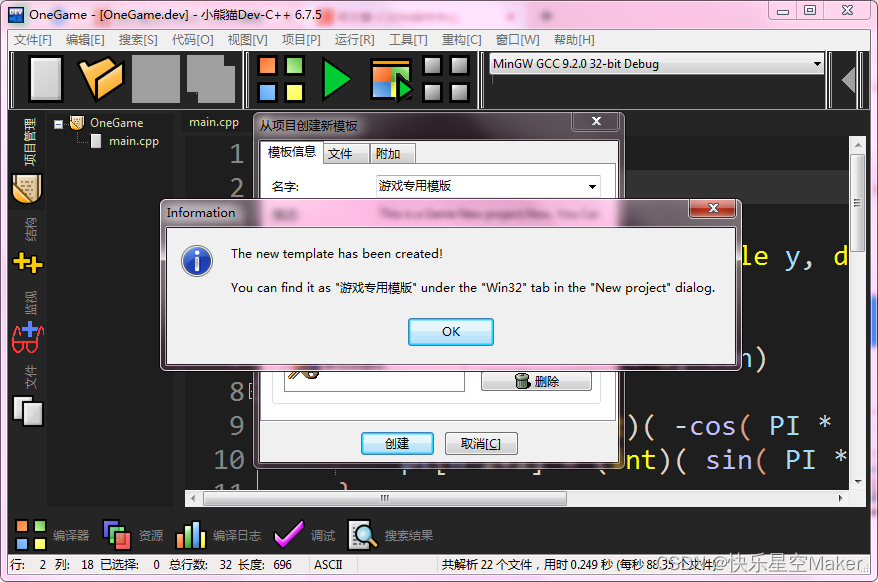Select OneGame project root in tree

[116, 123]
